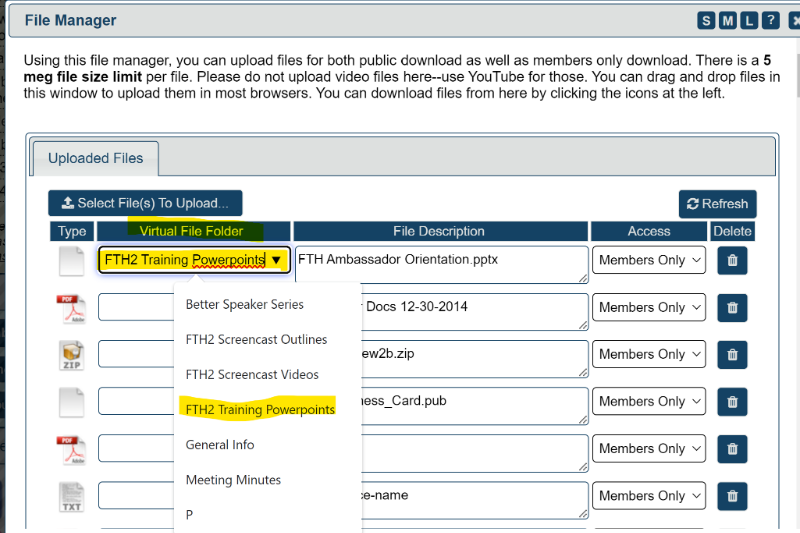Choose FTH2 Screencast Videos folder option
The width and height of the screenshot is (800, 533).
(x=252, y=374)
